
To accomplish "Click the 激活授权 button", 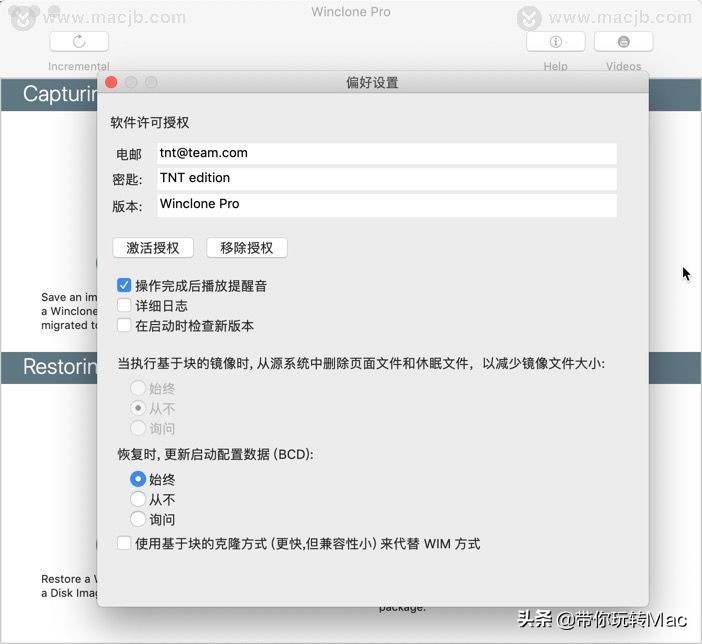I will point(153,248).
